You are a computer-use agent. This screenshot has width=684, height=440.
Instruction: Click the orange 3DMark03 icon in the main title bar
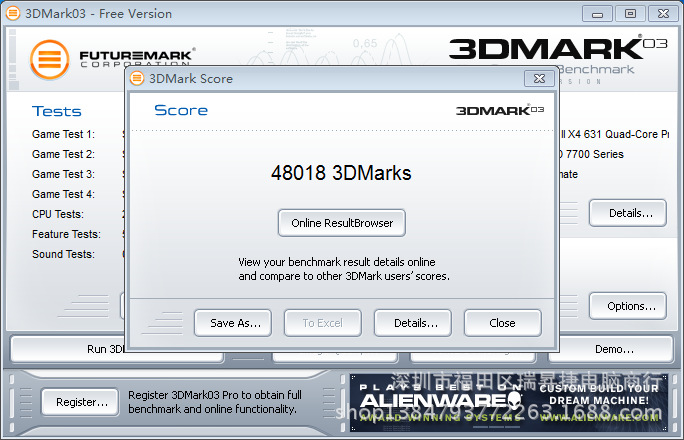(13, 13)
